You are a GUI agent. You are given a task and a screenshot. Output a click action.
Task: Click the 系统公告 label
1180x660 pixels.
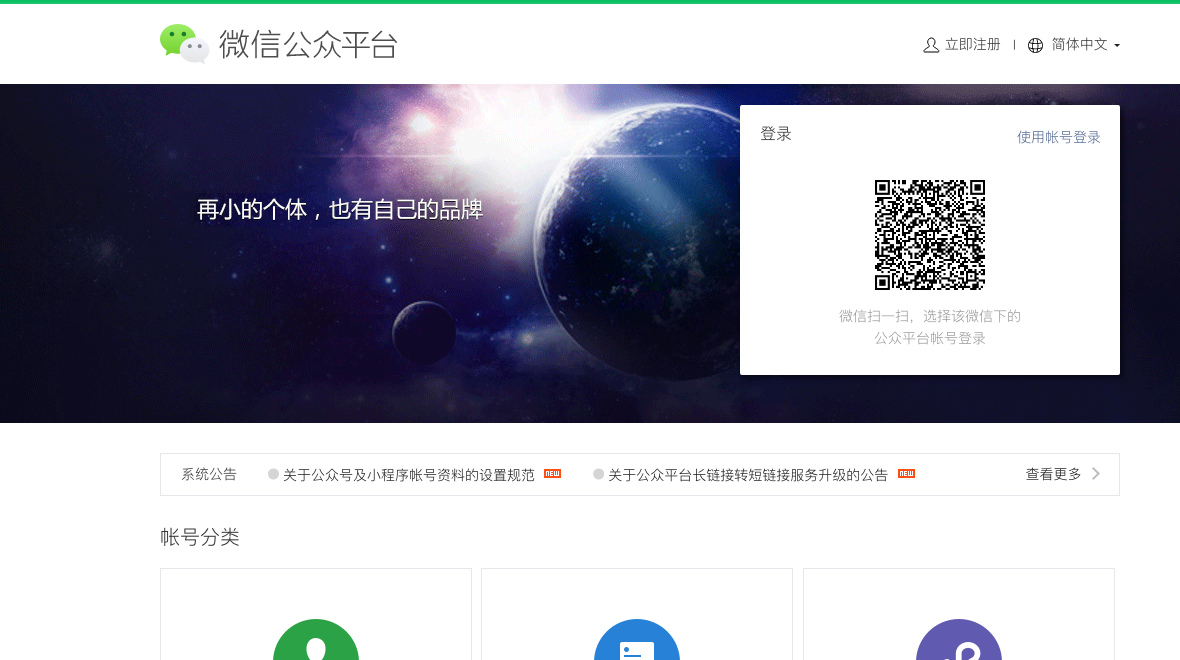coord(208,474)
